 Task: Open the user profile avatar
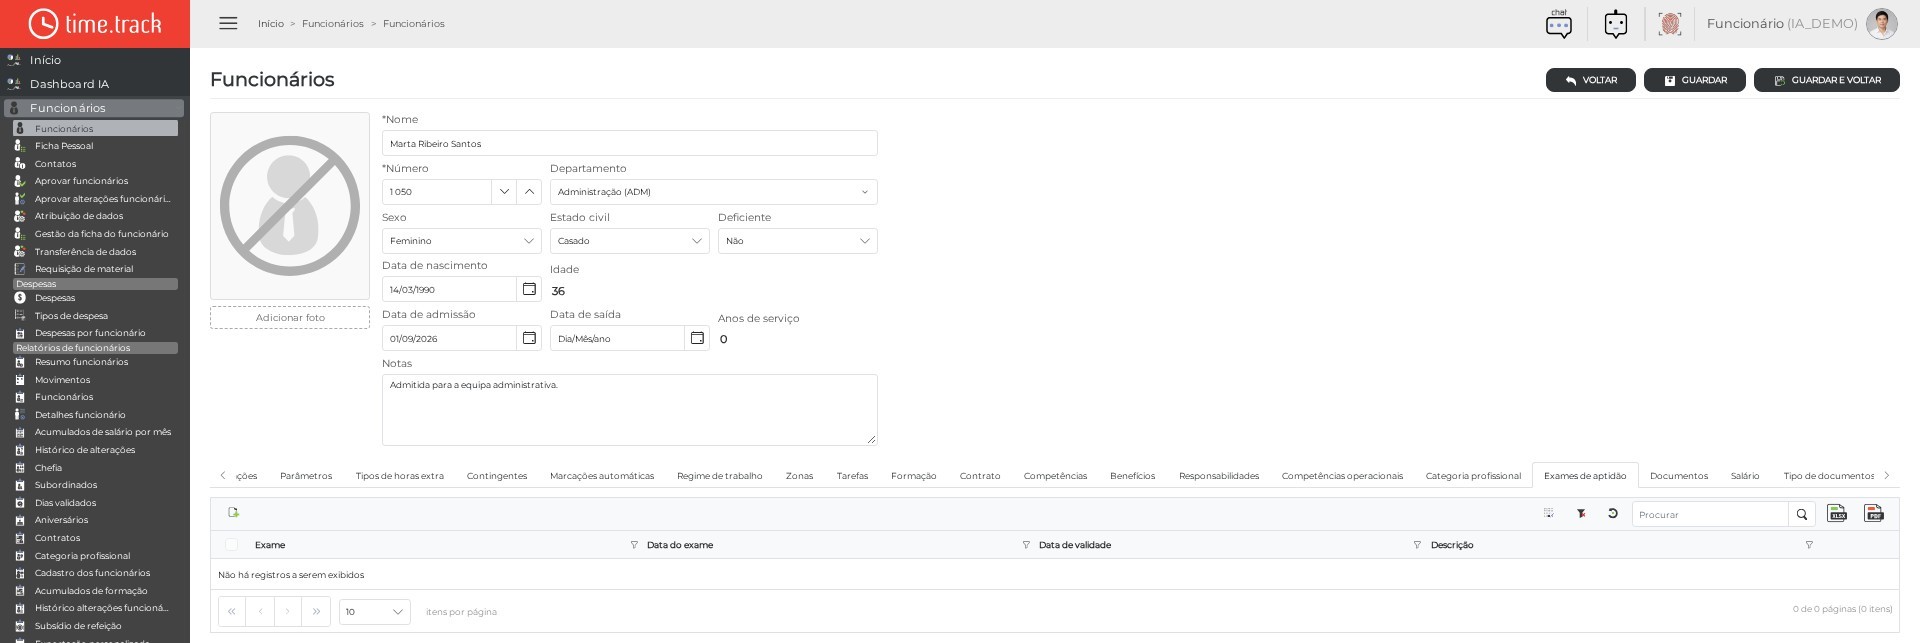[1881, 24]
